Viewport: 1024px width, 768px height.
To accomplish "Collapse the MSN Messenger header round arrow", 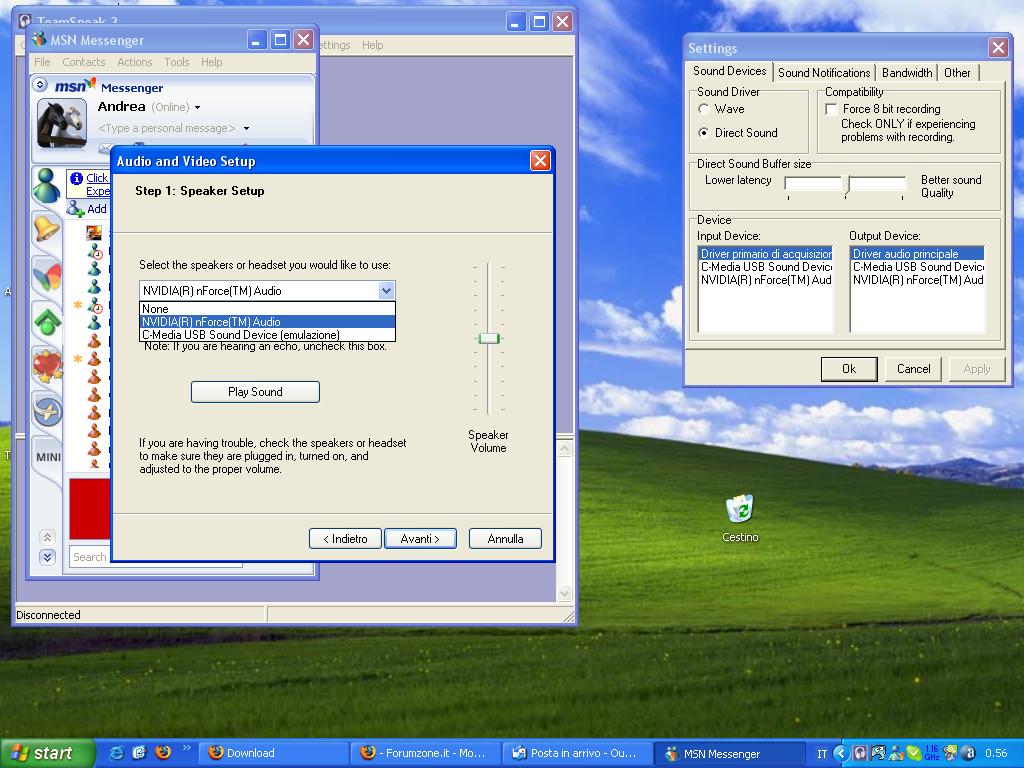I will (40, 85).
